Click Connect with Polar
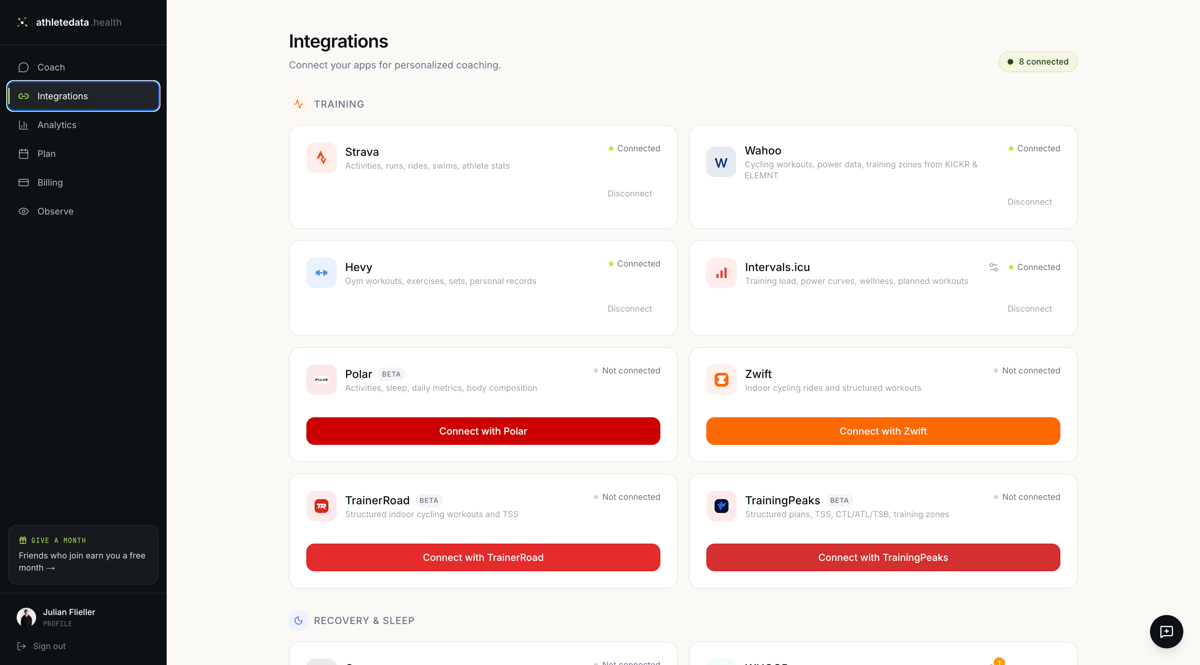Image resolution: width=1200 pixels, height=665 pixels. (x=483, y=431)
